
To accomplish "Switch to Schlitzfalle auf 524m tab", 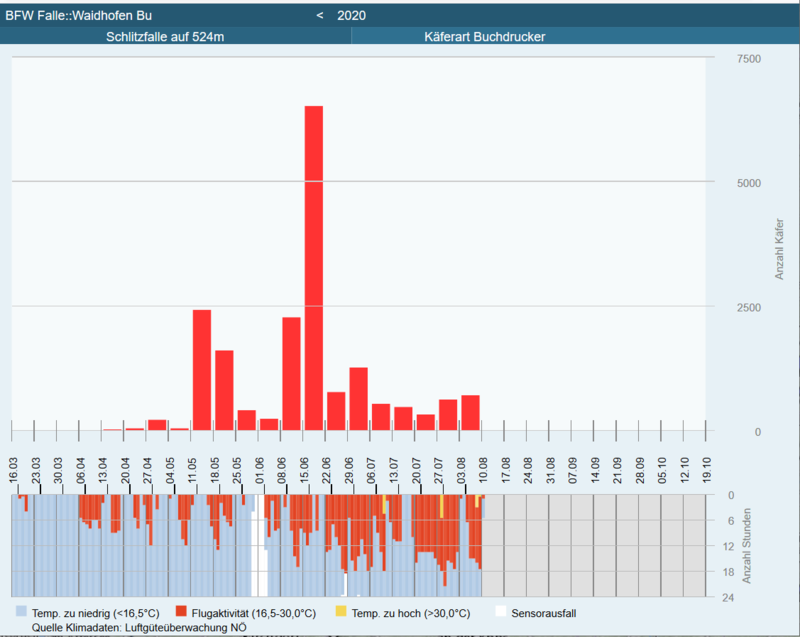I will click(176, 37).
